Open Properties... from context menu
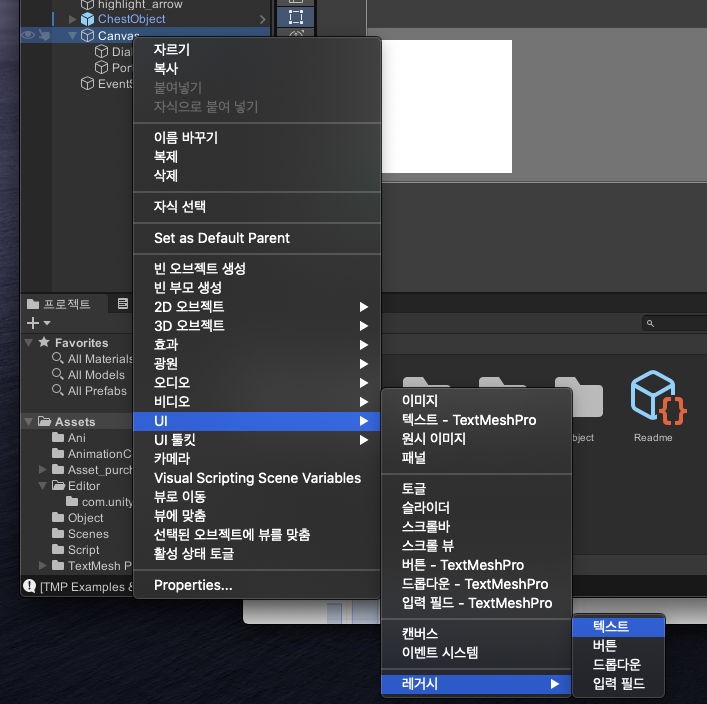The width and height of the screenshot is (707, 704). (257, 585)
